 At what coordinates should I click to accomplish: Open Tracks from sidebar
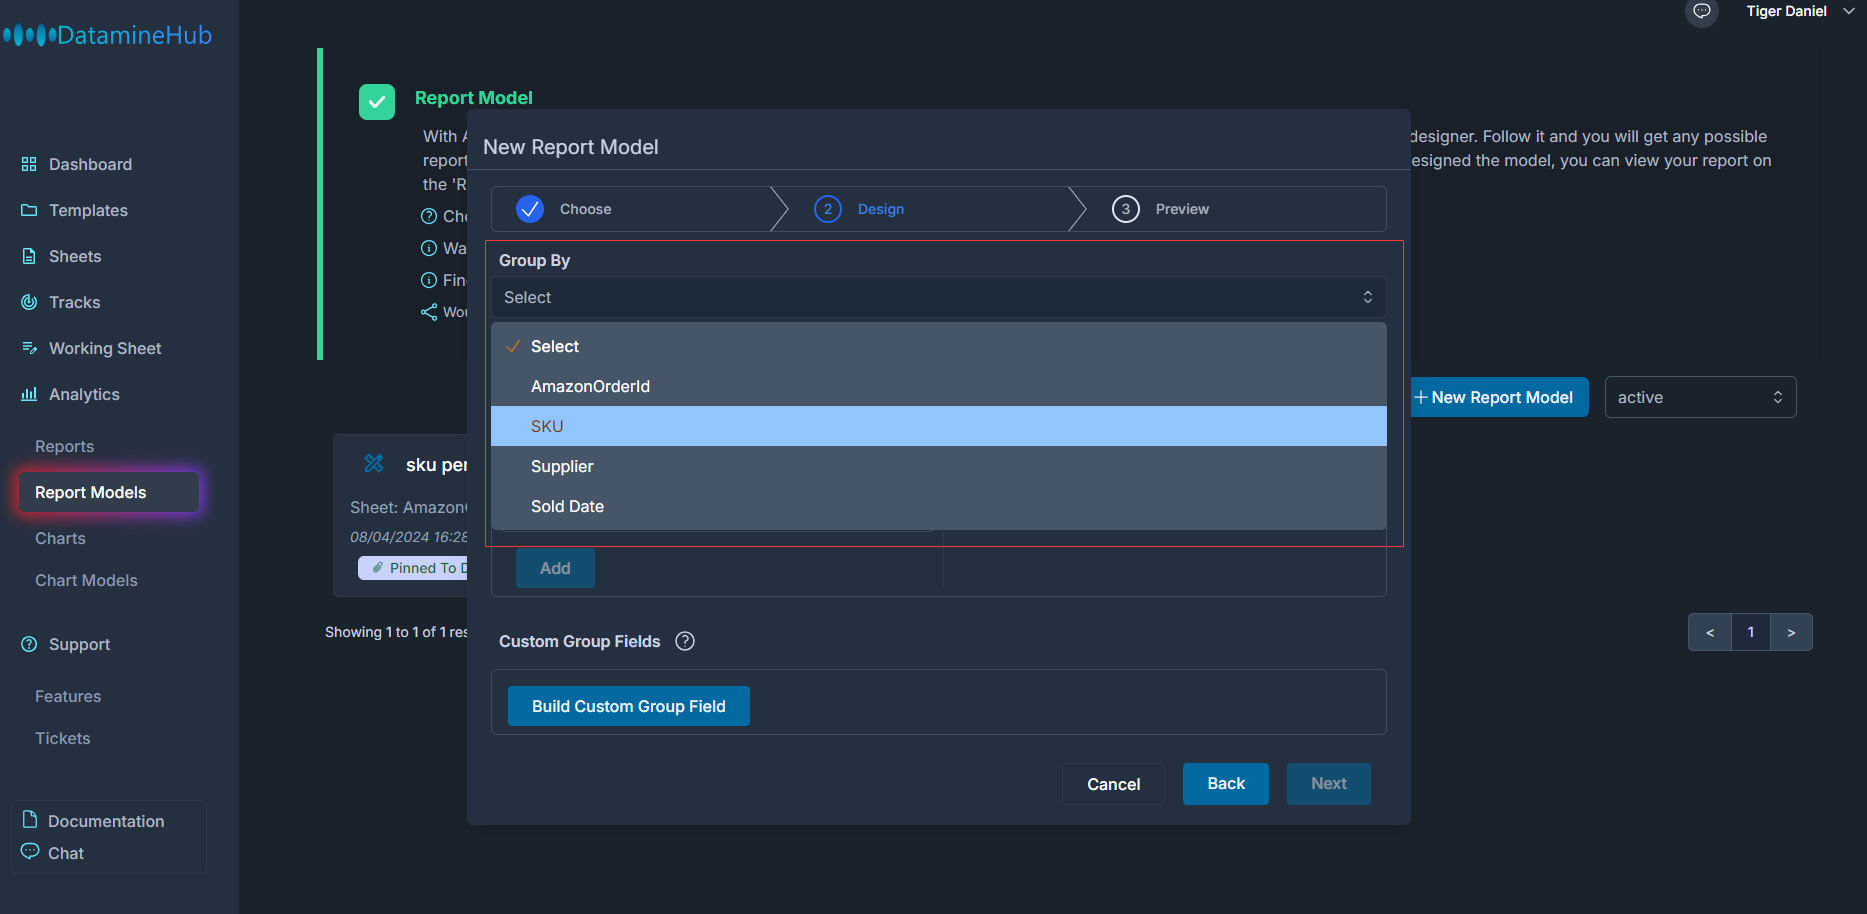click(x=74, y=302)
